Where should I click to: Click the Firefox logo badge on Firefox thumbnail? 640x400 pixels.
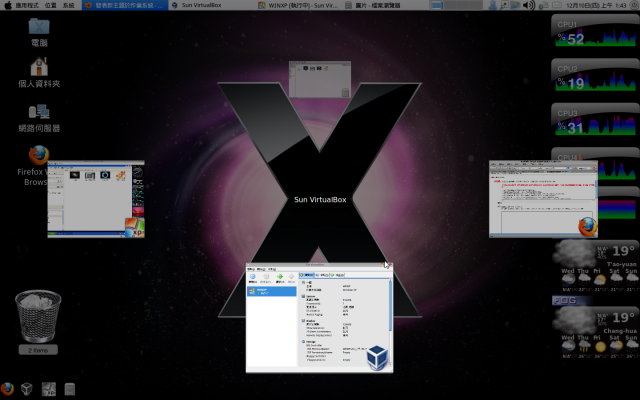[x=587, y=227]
